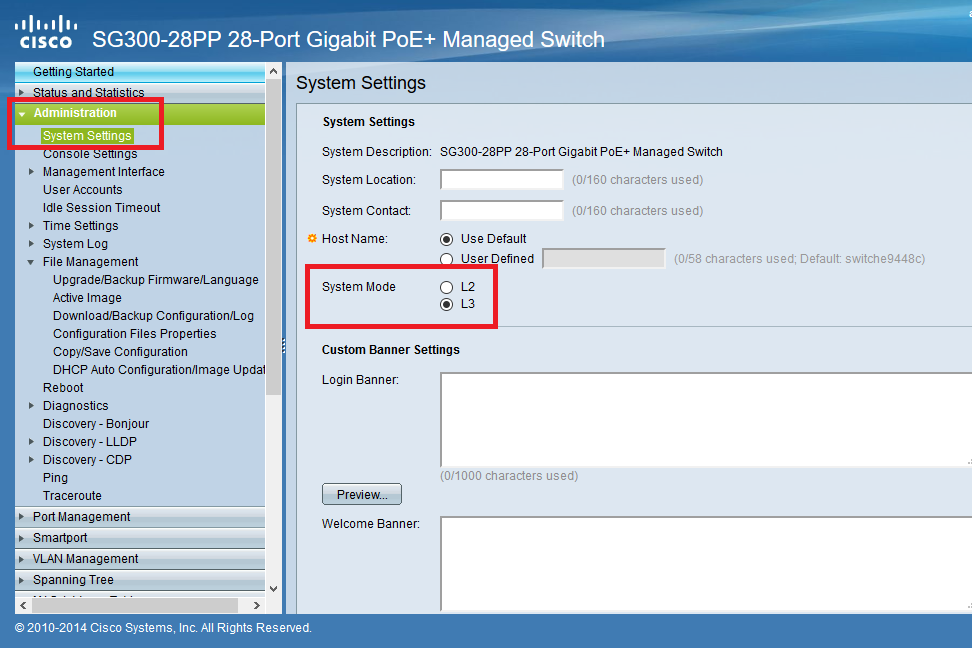
Task: Expand the Status and Statistics arrow
Action: point(22,92)
